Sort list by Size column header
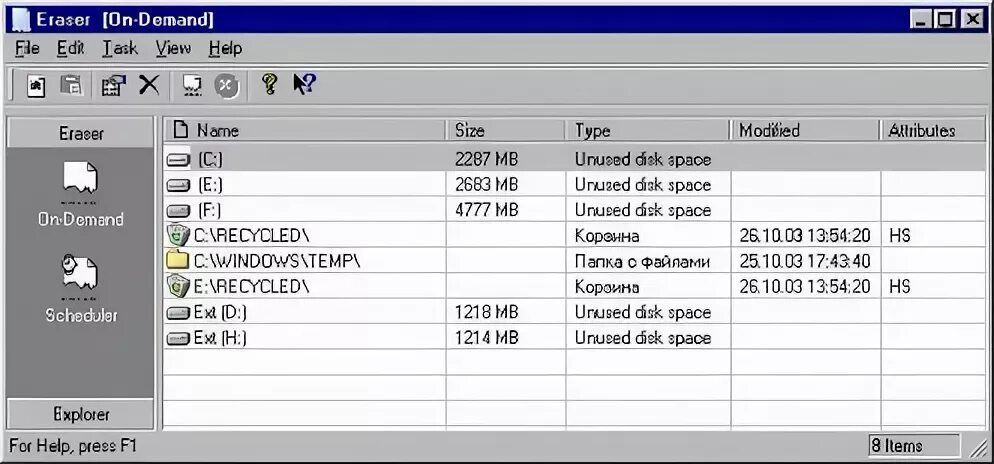 click(505, 131)
